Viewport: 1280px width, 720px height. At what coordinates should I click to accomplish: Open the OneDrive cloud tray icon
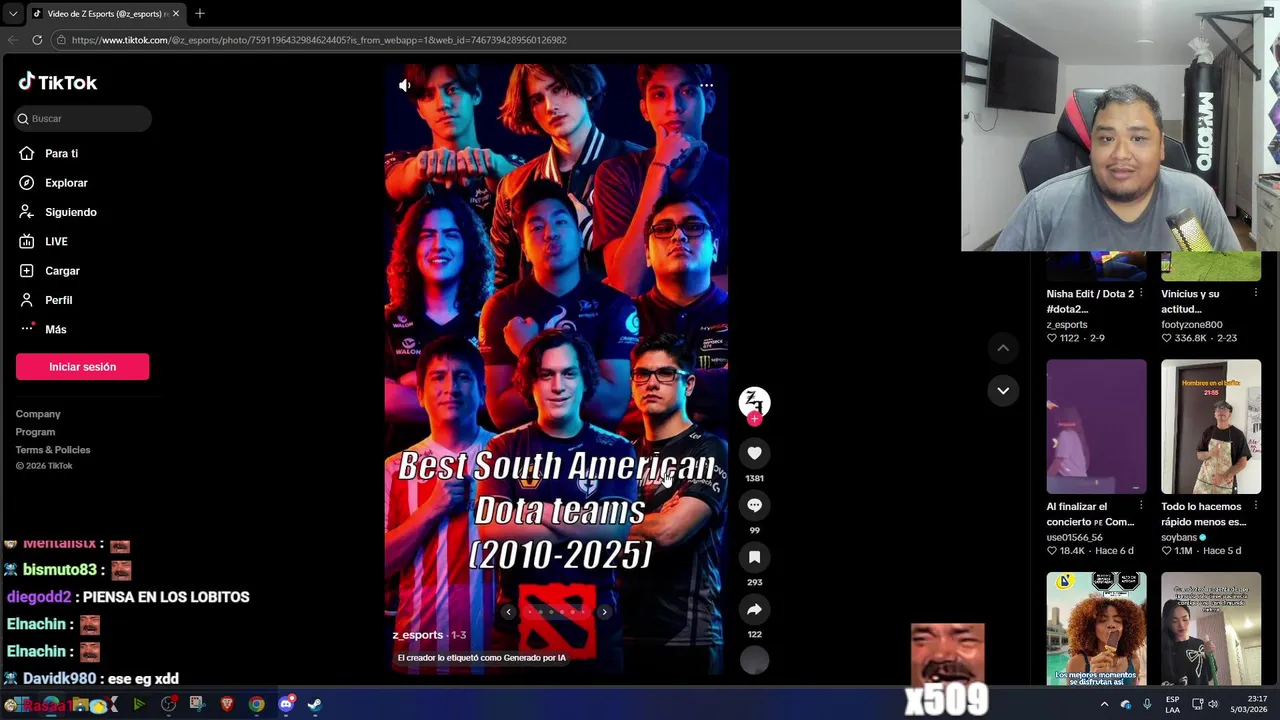click(1126, 705)
